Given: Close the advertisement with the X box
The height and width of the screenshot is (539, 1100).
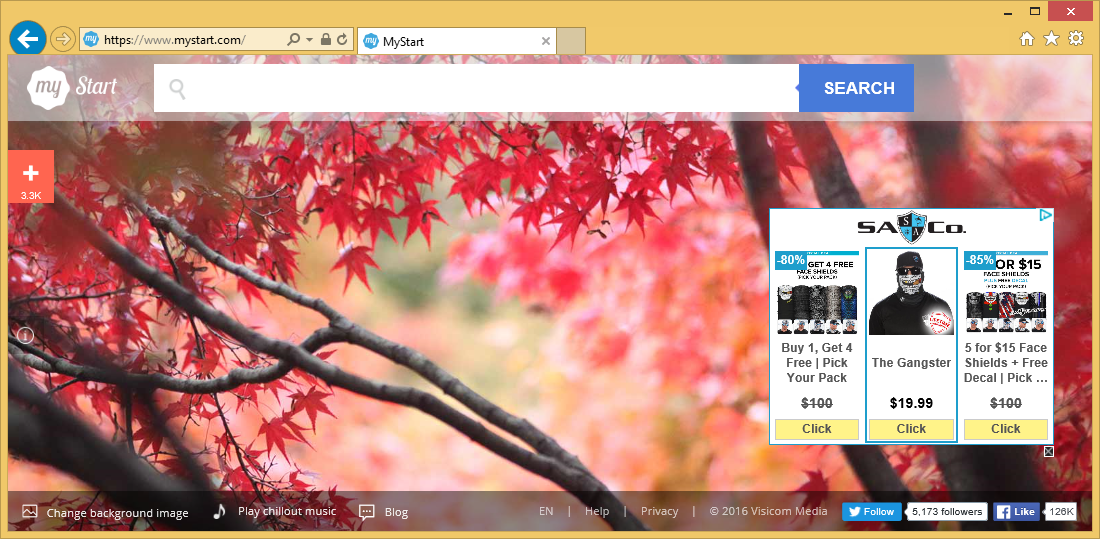Looking at the screenshot, I should [x=1048, y=451].
